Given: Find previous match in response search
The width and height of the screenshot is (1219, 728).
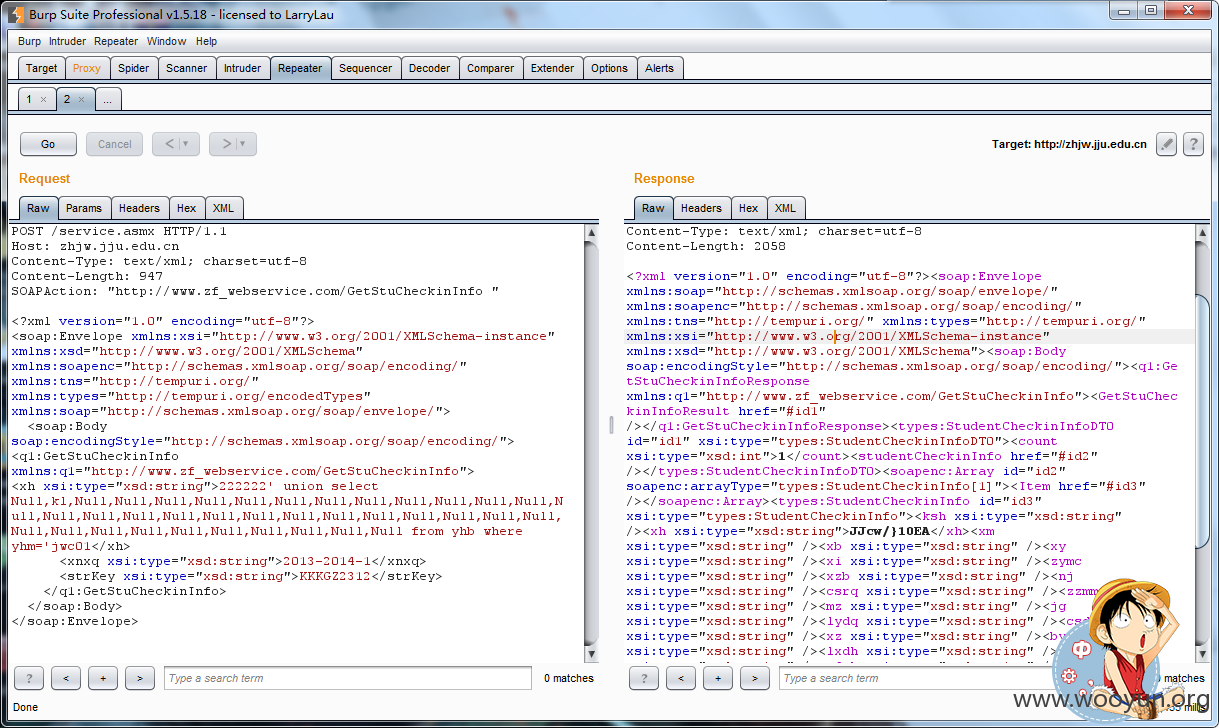Looking at the screenshot, I should tap(681, 678).
